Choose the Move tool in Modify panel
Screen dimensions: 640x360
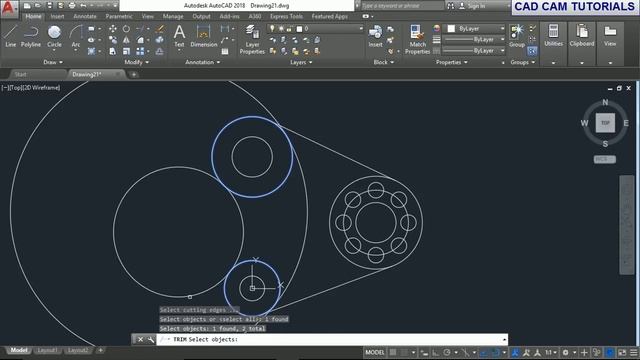[x=113, y=29]
